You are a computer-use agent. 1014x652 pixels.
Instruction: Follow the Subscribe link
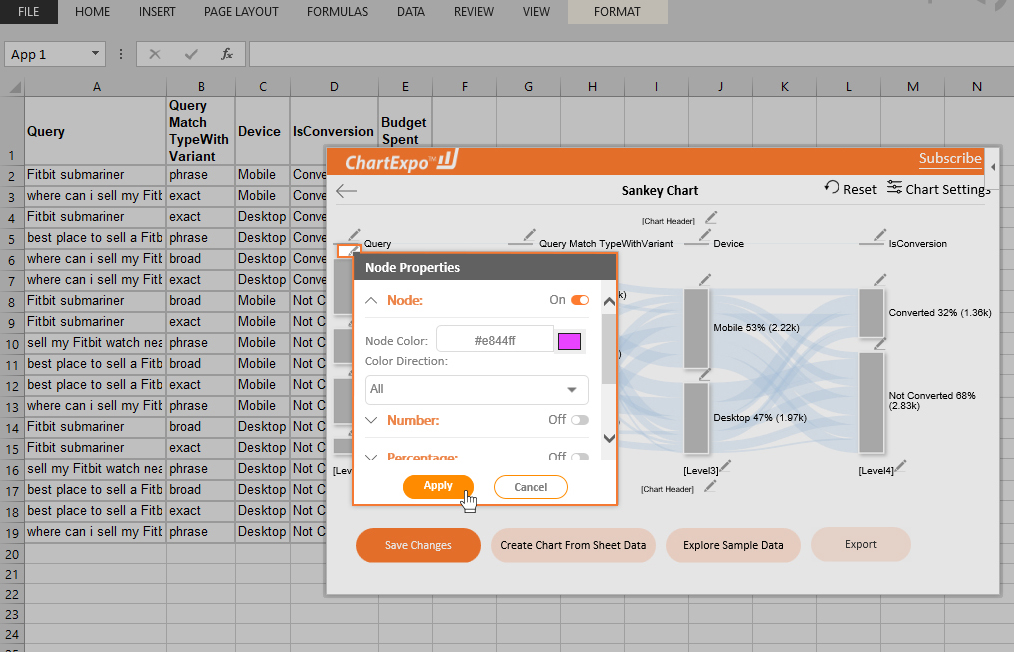pos(950,158)
